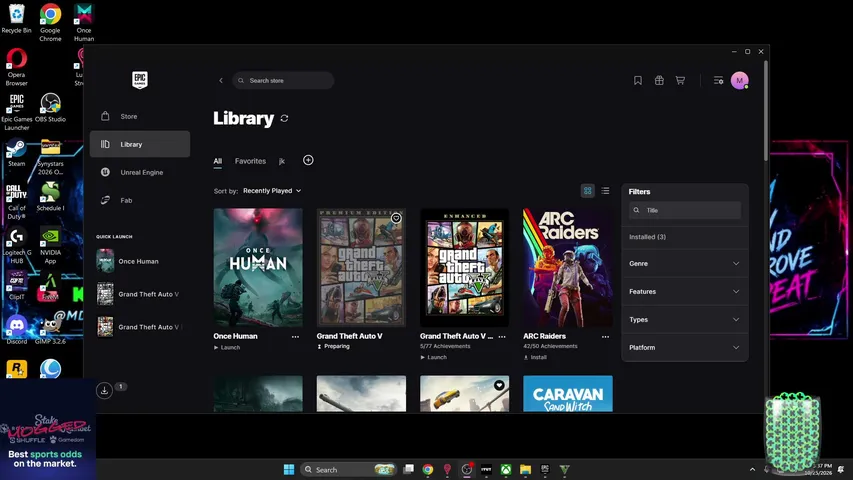
Task: Select the jk collection tab
Action: click(282, 161)
